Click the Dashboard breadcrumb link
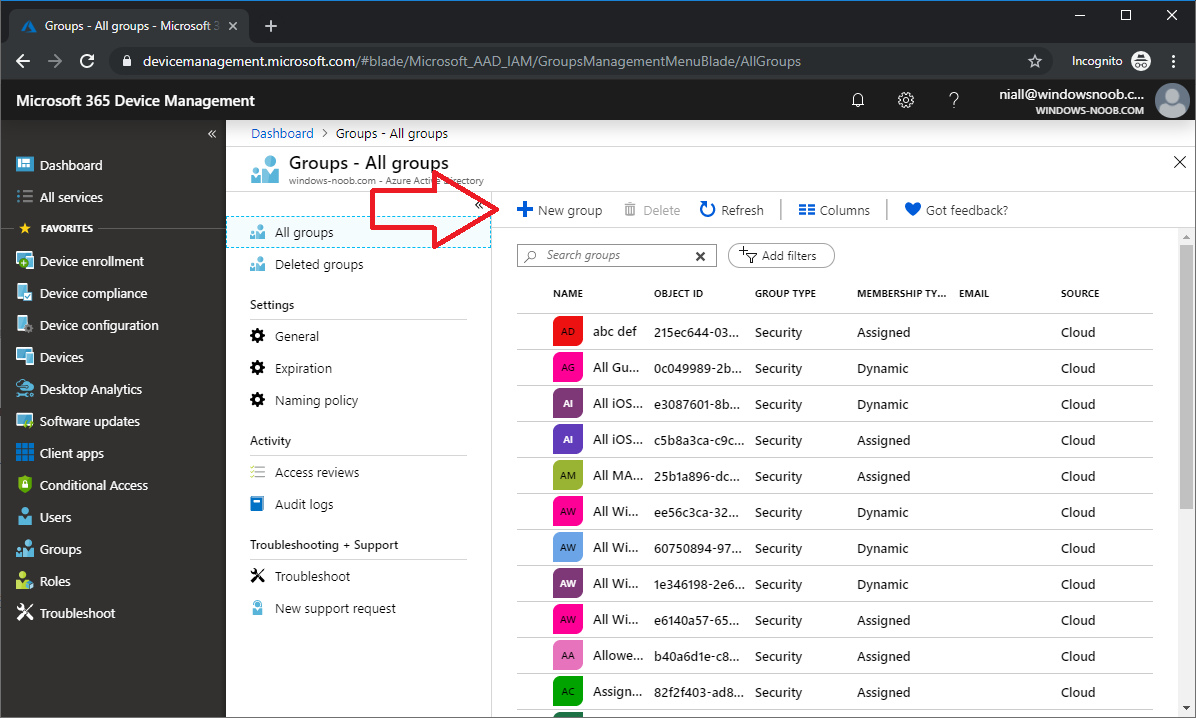 (282, 134)
